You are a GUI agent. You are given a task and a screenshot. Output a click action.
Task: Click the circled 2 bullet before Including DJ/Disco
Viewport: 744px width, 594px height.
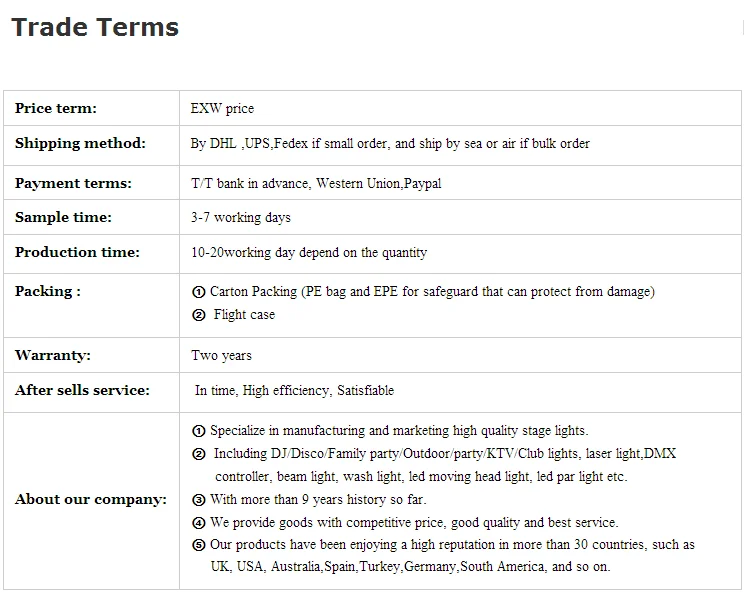198,454
